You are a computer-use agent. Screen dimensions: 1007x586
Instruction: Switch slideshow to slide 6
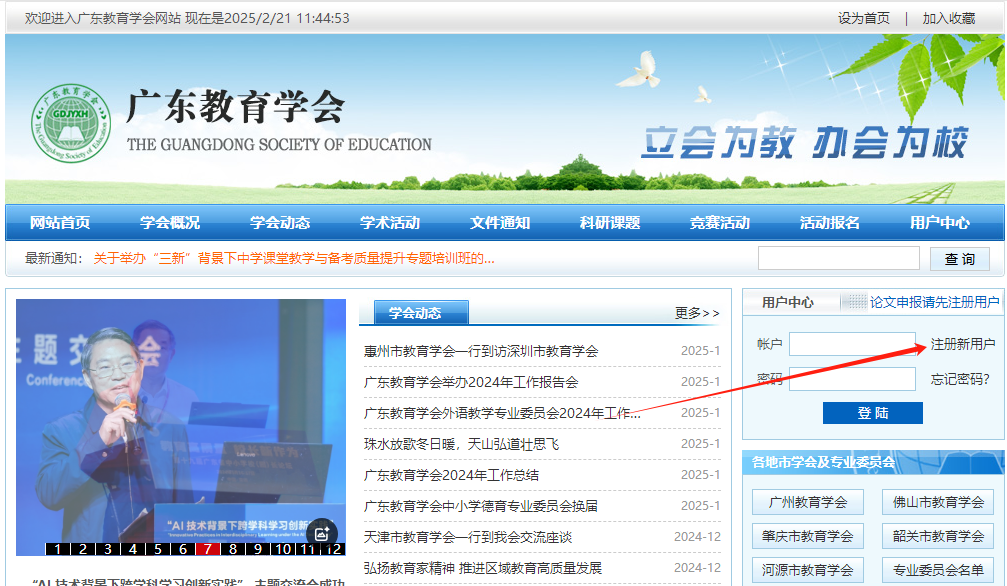183,549
